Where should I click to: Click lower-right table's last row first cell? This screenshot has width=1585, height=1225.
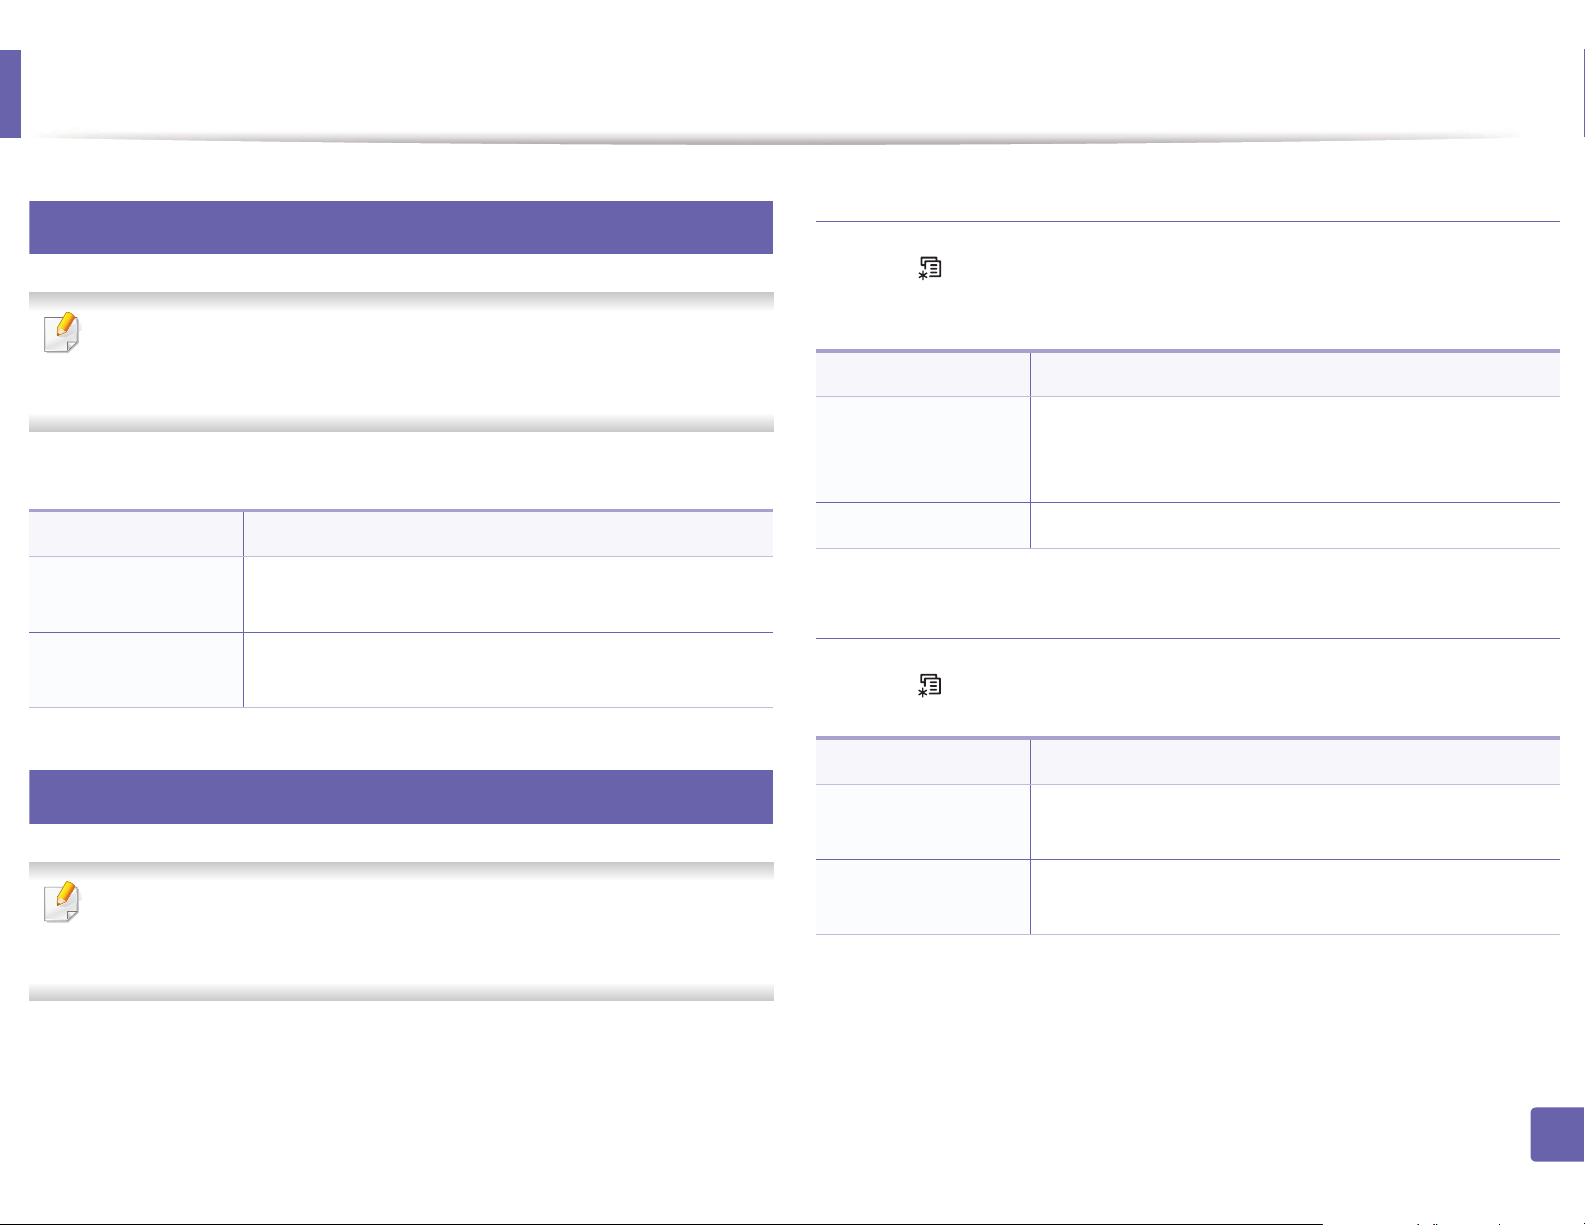click(x=923, y=897)
